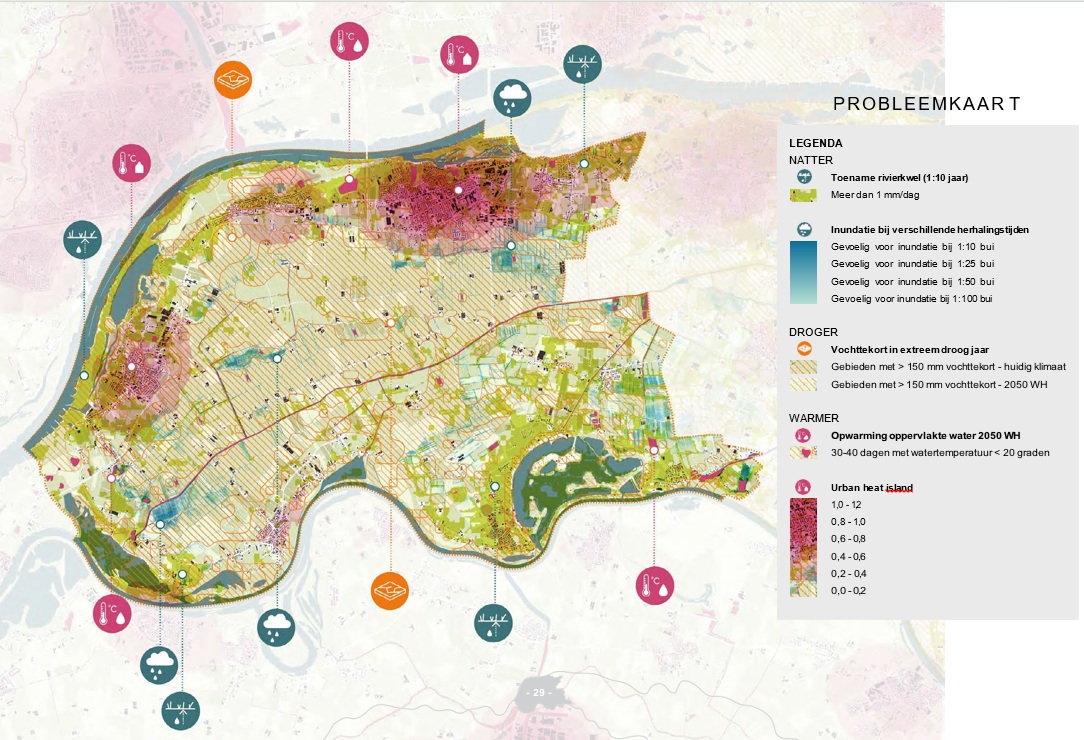The height and width of the screenshot is (740, 1084).
Task: Select the LEGENDA heading
Action: tap(816, 143)
